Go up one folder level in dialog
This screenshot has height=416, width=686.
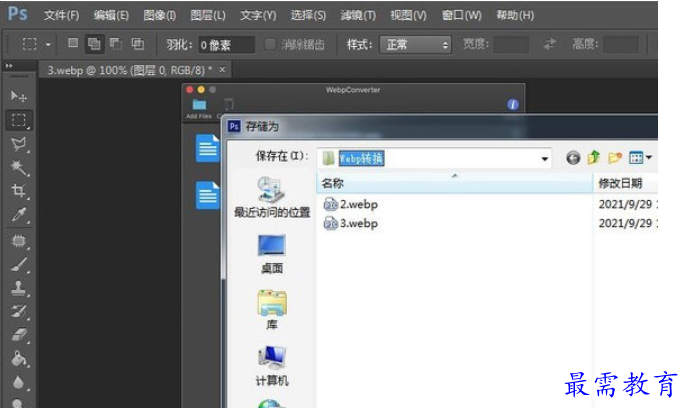594,157
